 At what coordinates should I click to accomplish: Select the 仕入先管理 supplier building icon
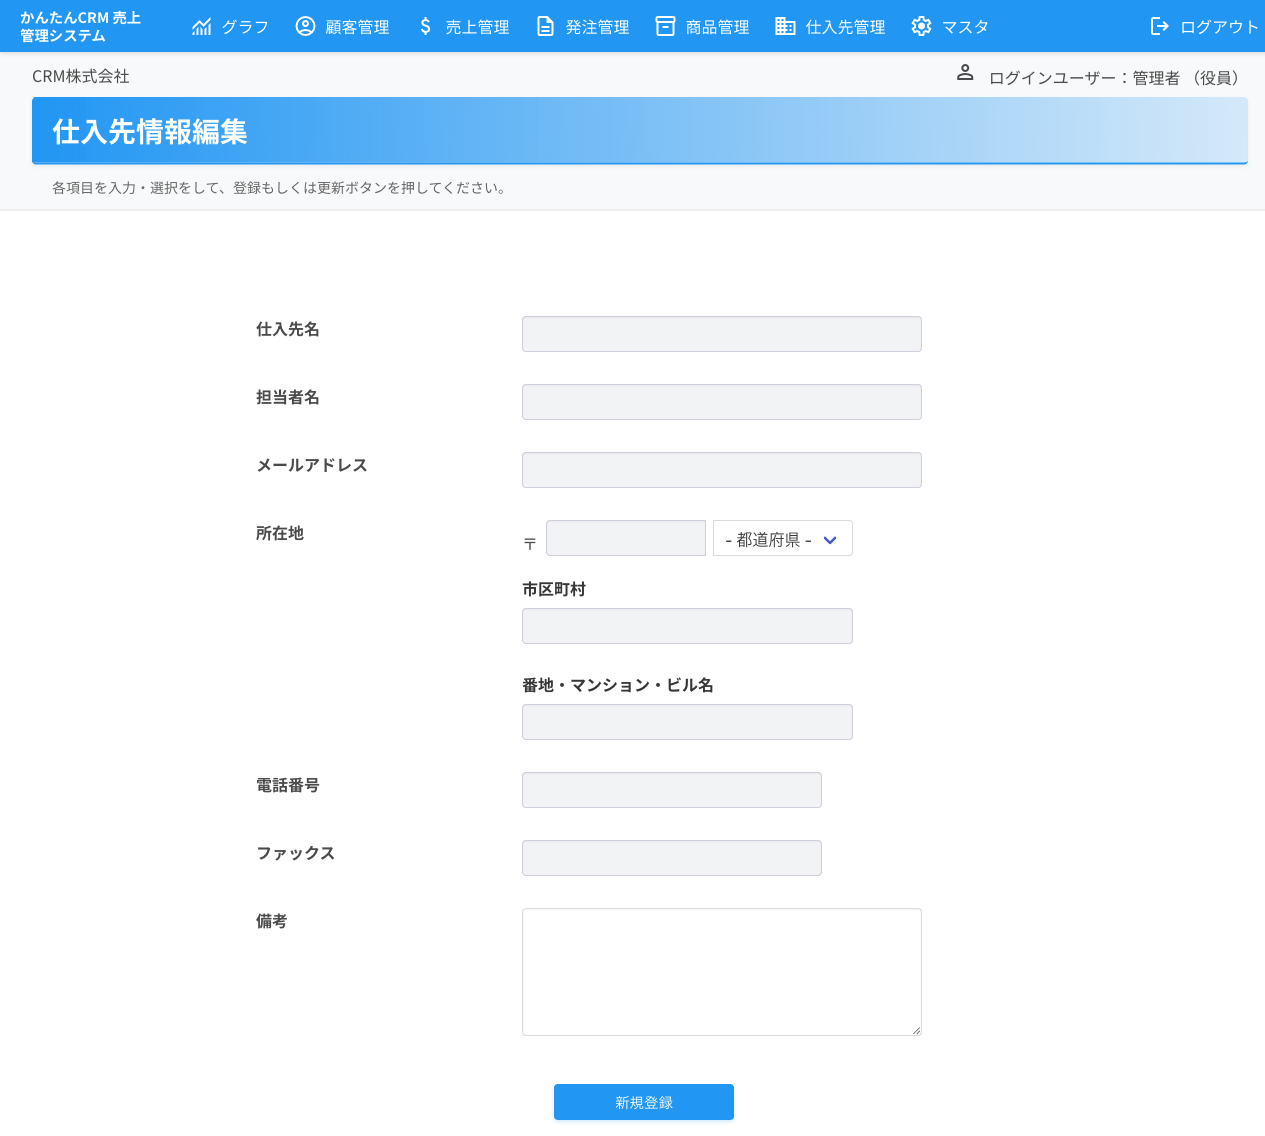(784, 26)
